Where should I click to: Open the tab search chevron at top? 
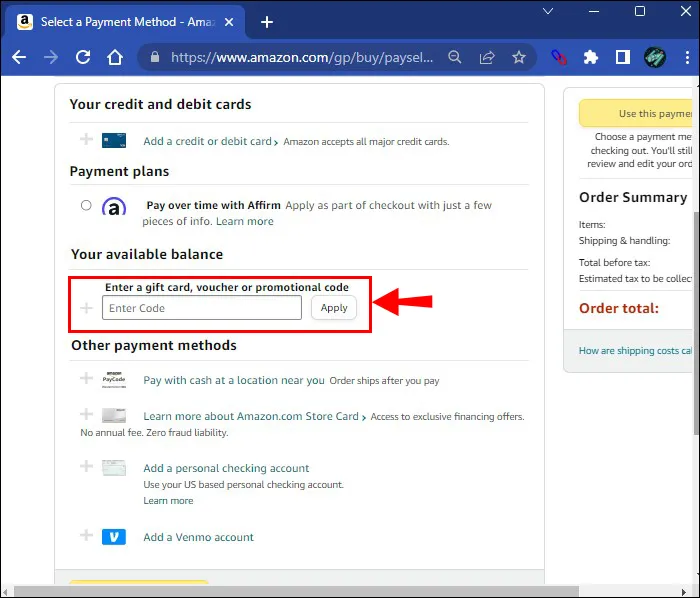(548, 11)
